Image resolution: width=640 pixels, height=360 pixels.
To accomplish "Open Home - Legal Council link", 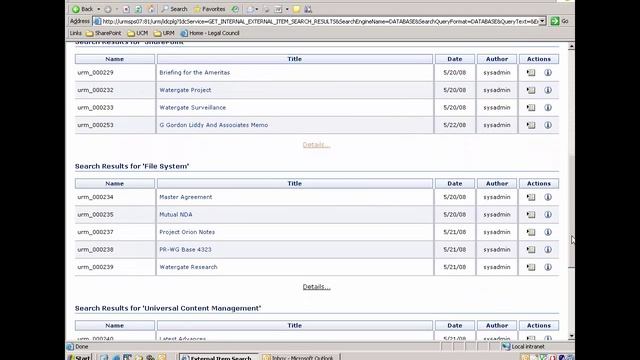I will click(210, 33).
